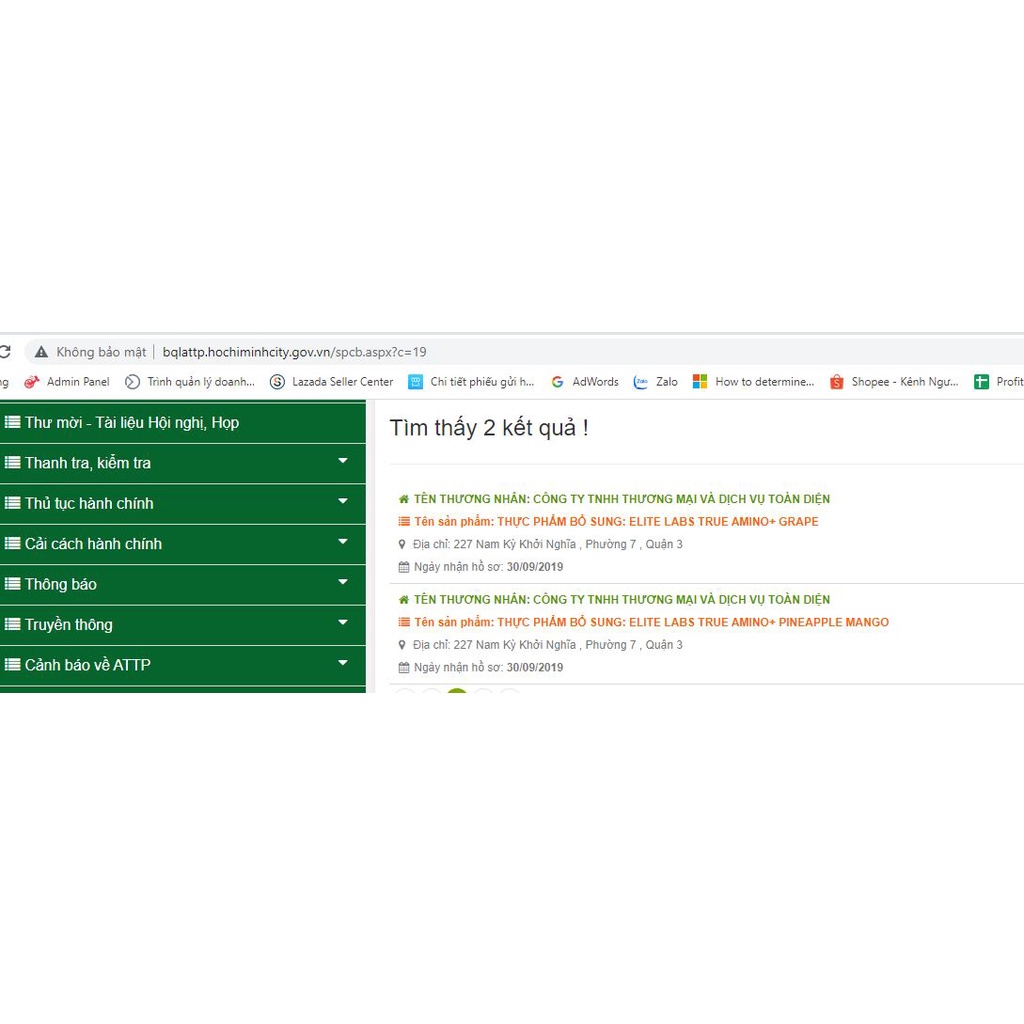Expand the 'Thủ tục hành chính' dropdown arrow

pos(343,502)
